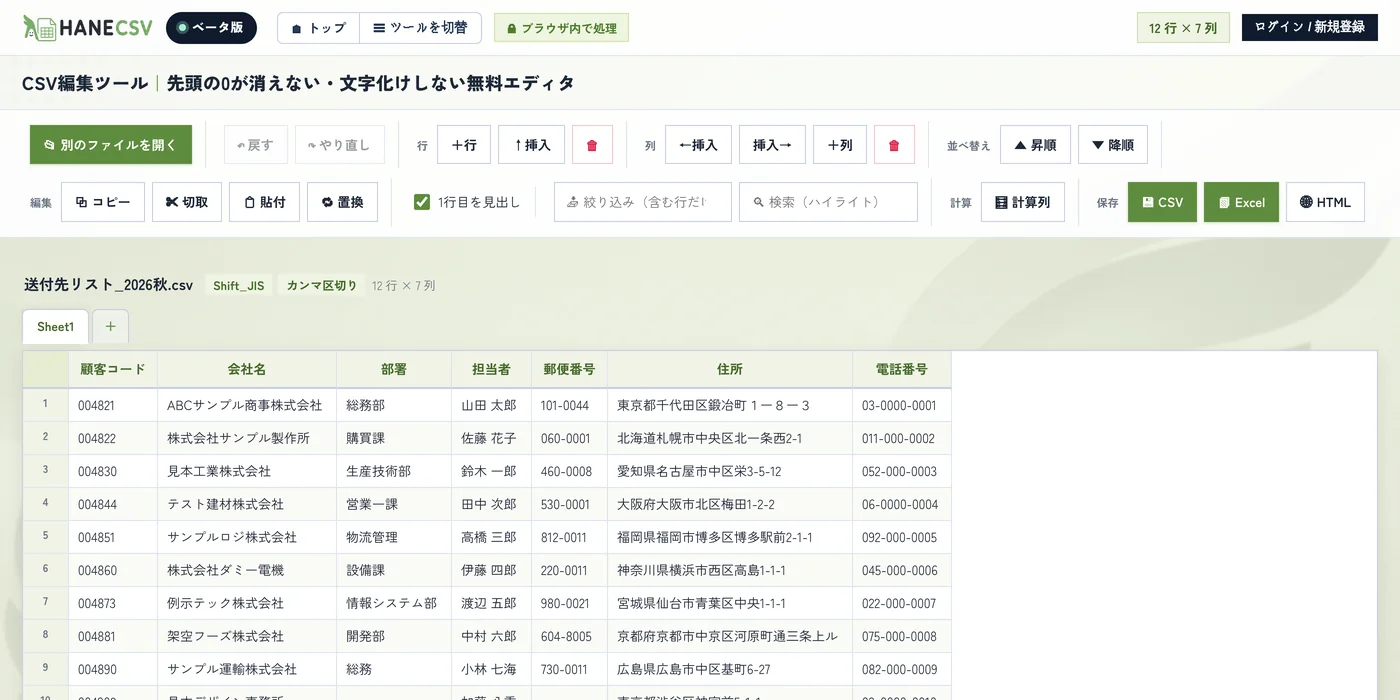This screenshot has height=700, width=1400.
Task: Add a column with ＋列
Action: tap(840, 145)
